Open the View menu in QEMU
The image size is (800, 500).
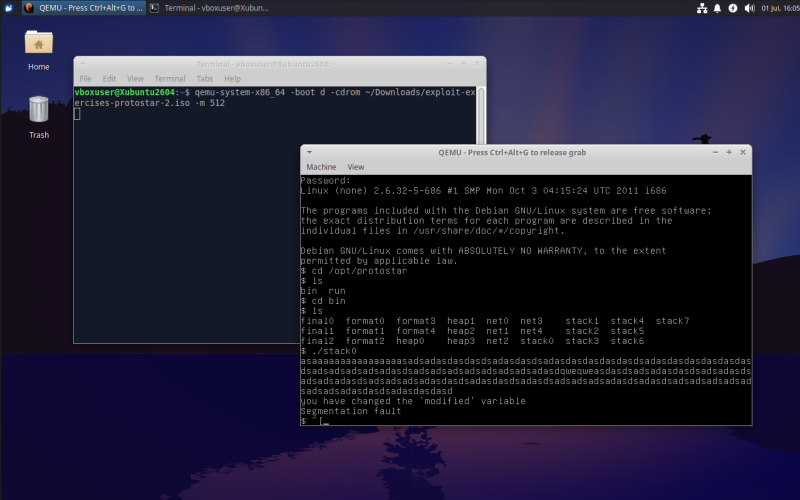coord(356,167)
